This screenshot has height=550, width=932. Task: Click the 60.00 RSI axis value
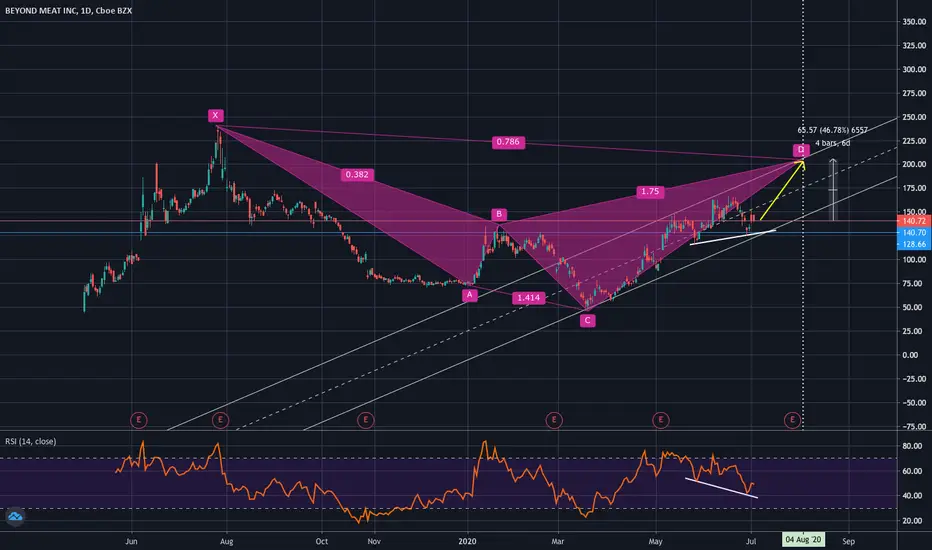point(912,471)
